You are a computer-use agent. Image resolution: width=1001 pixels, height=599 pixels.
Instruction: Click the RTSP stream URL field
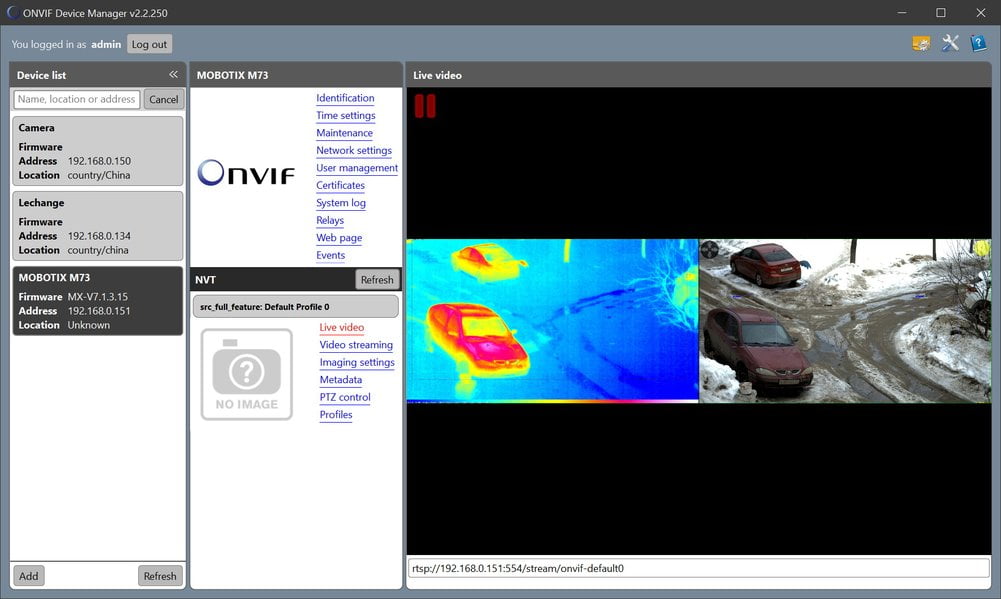tap(698, 568)
